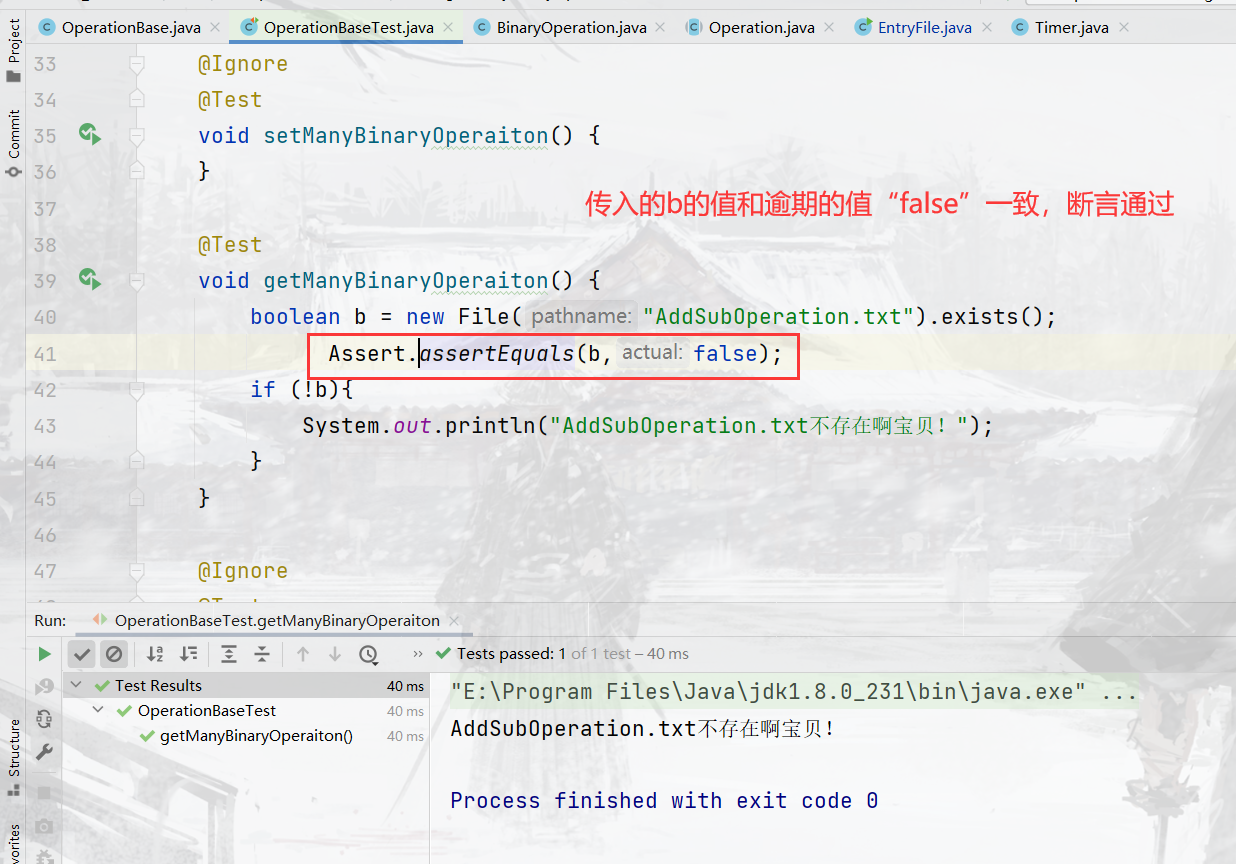Show more run toolbar actions chevron
Viewport: 1236px width, 864px height.
coord(418,654)
